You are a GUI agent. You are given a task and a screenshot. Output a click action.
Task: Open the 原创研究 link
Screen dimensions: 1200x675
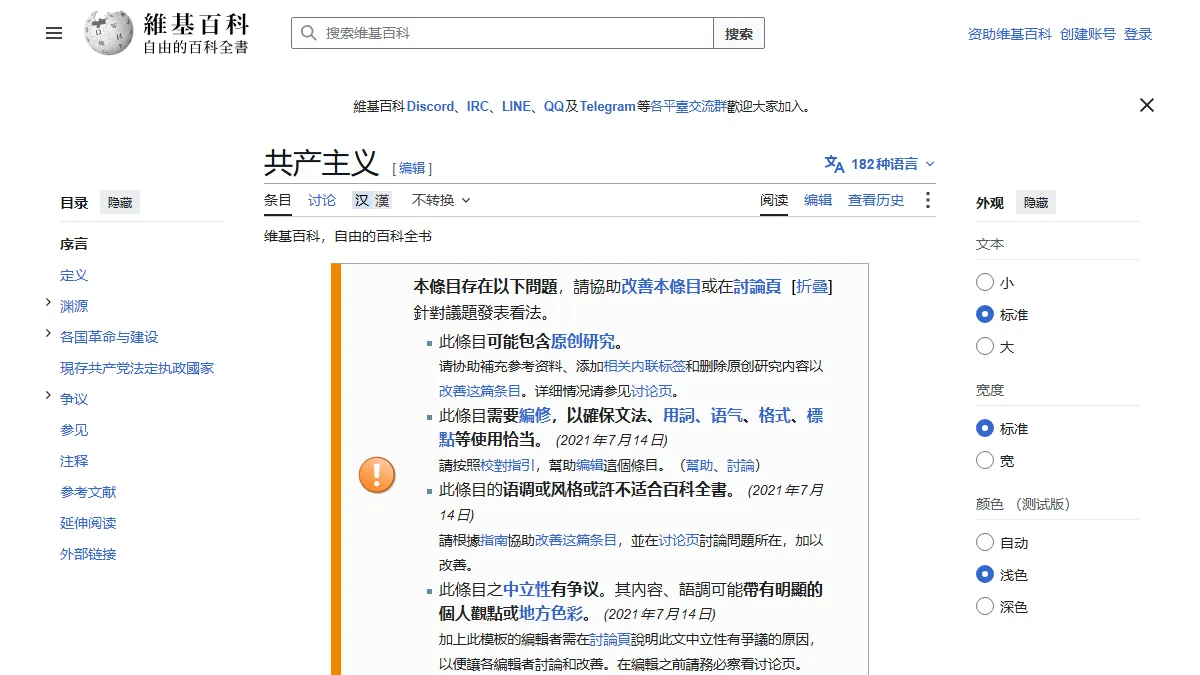[583, 341]
